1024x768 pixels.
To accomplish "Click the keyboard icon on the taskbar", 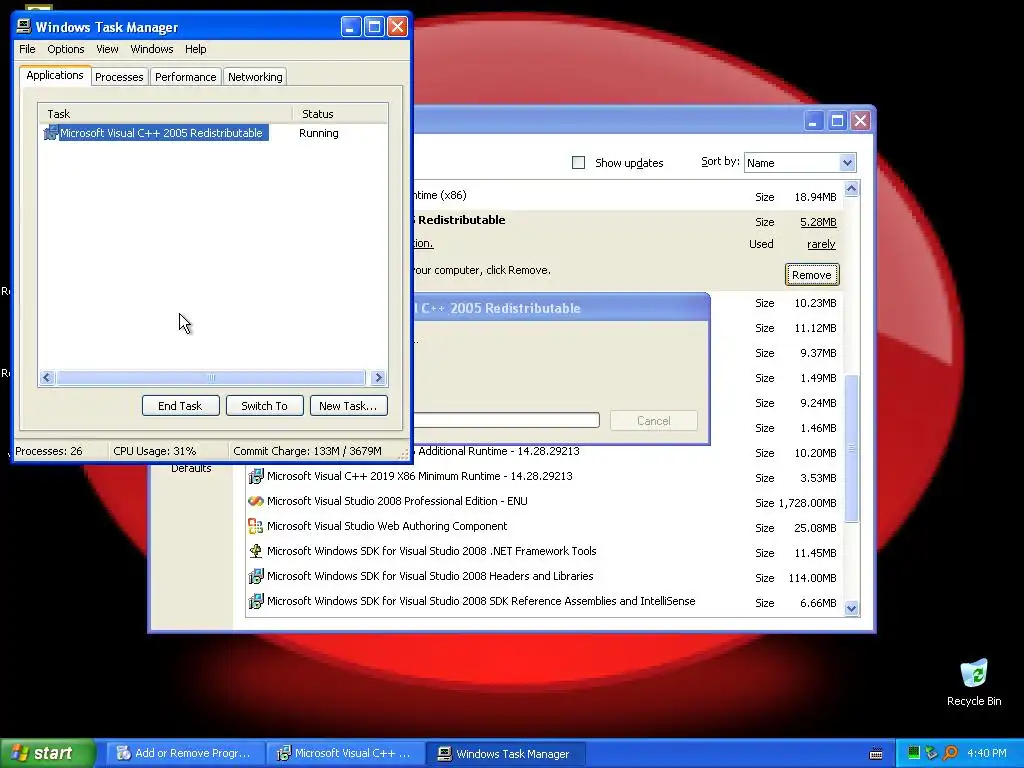I will tap(876, 754).
